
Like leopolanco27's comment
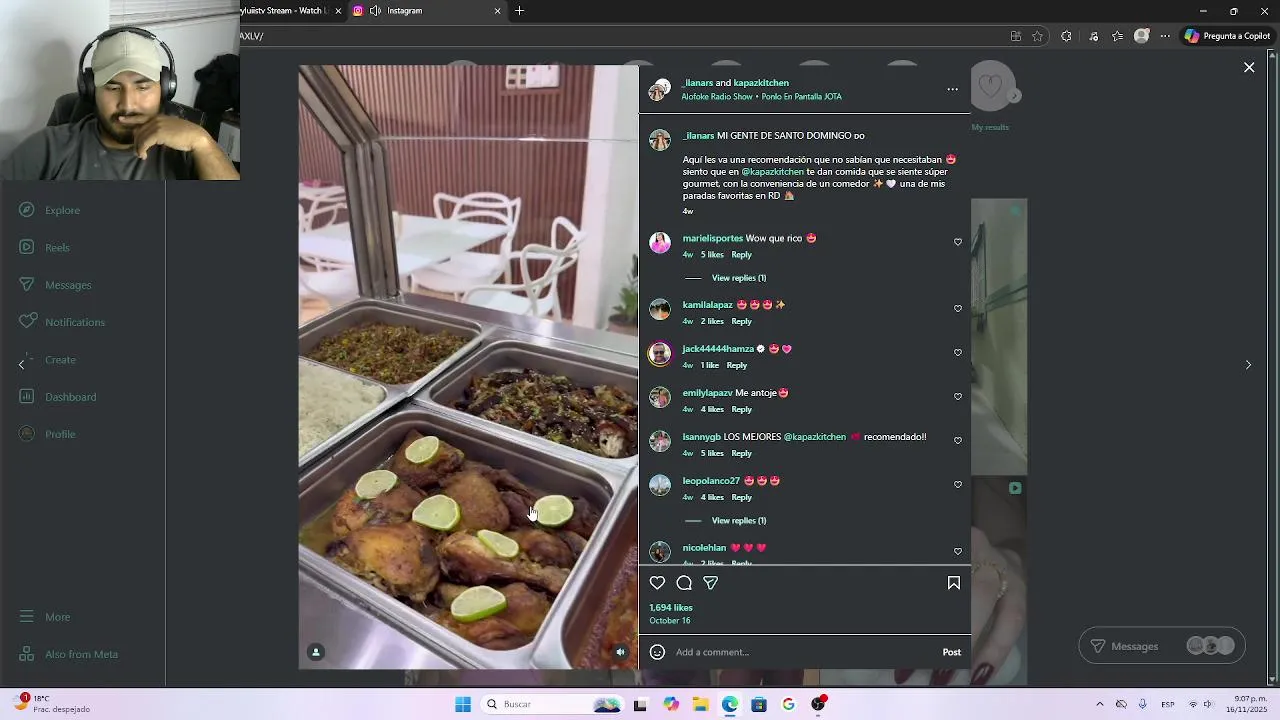coord(958,484)
